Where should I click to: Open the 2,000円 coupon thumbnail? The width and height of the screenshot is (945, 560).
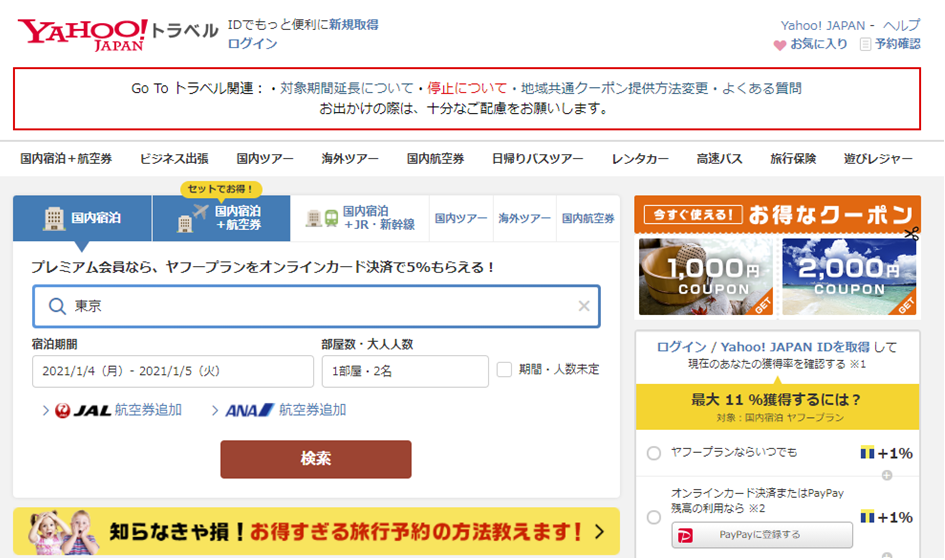(x=849, y=277)
